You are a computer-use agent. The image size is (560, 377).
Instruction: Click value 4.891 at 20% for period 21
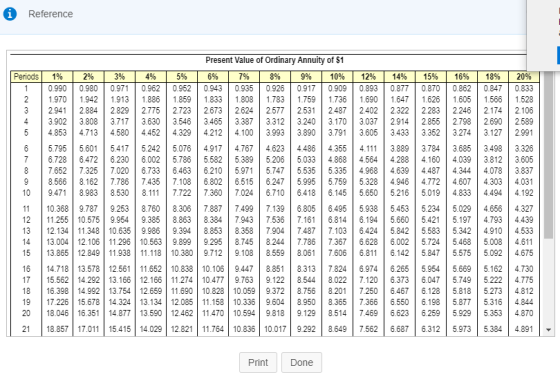(x=524, y=329)
